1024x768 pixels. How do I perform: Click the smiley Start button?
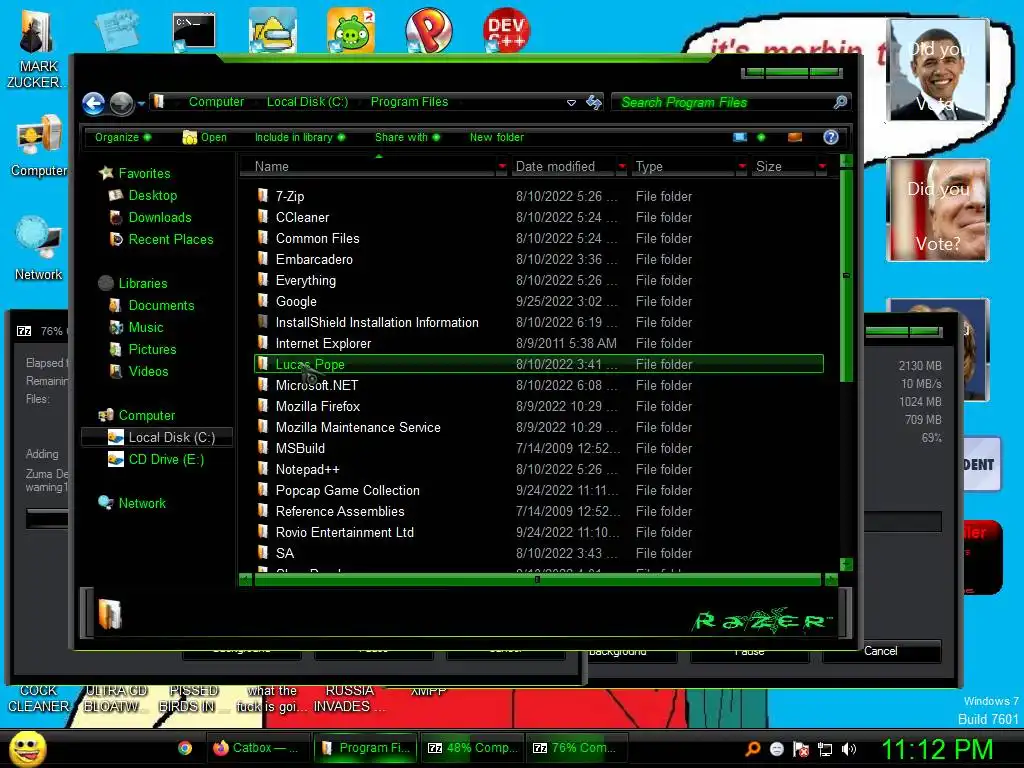pyautogui.click(x=27, y=749)
